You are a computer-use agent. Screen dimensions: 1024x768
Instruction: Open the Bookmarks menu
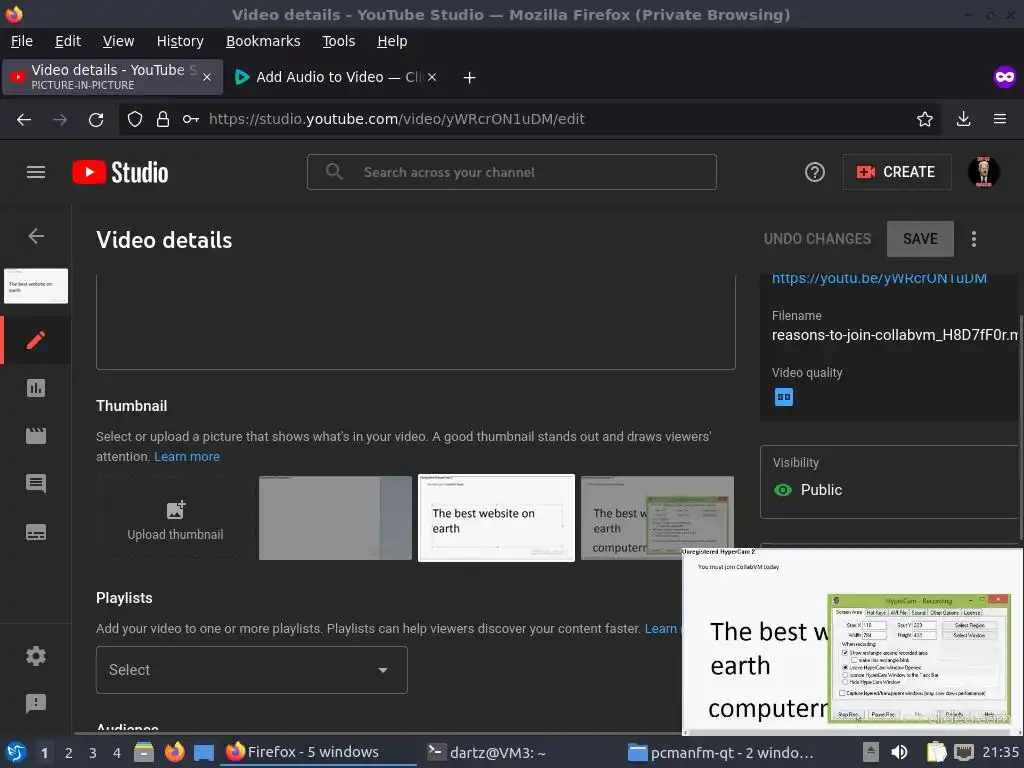(x=263, y=41)
